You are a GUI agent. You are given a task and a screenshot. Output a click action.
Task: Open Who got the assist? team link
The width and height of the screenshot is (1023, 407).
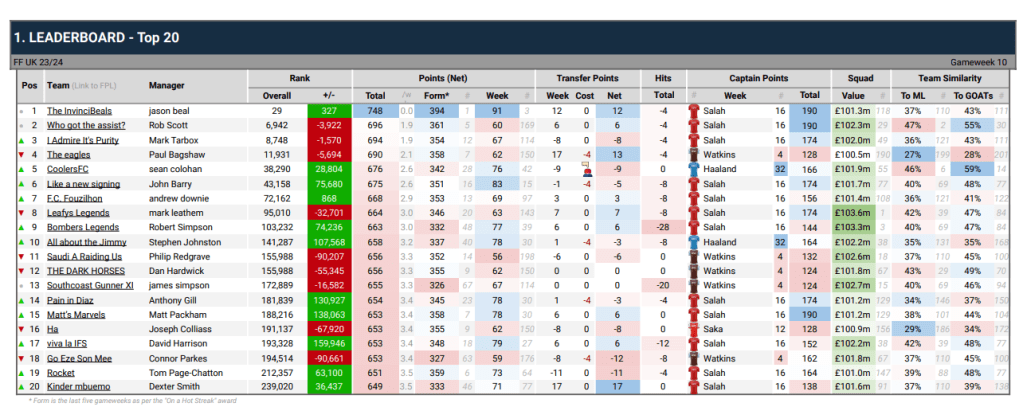87,126
